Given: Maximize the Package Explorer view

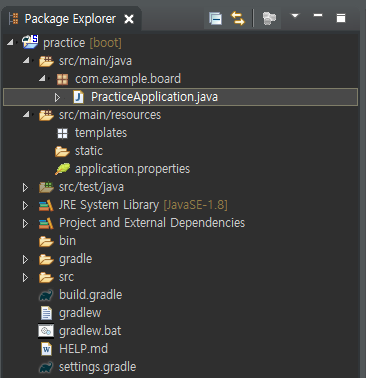Looking at the screenshot, I should 341,18.
